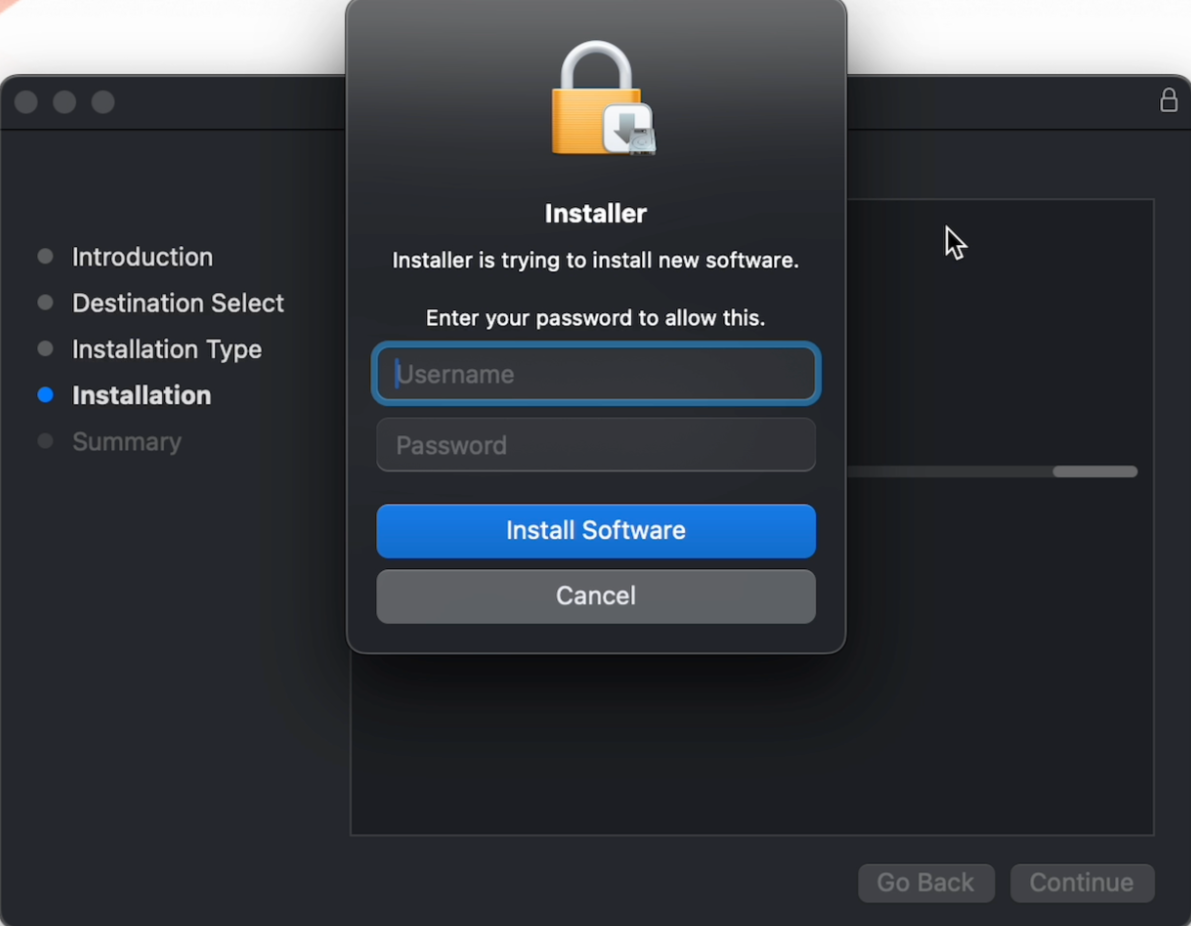The width and height of the screenshot is (1191, 926).
Task: Click the Introduction step bullet
Action: tap(46, 257)
